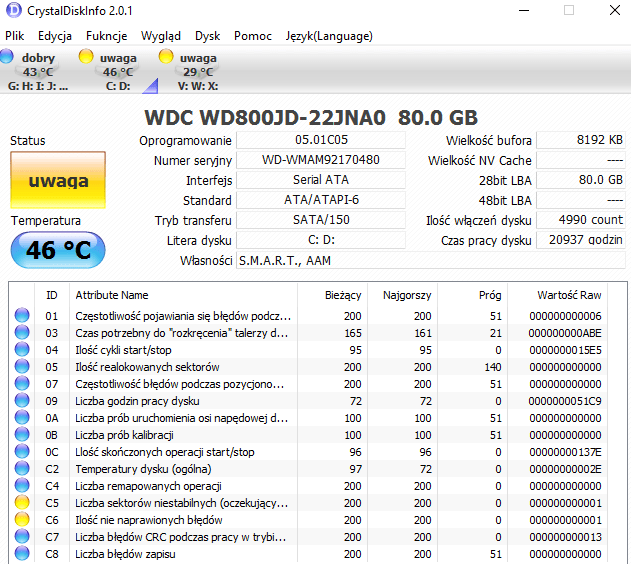Viewport: 631px width, 564px height.
Task: Open the Wygląd menu
Action: point(161,36)
